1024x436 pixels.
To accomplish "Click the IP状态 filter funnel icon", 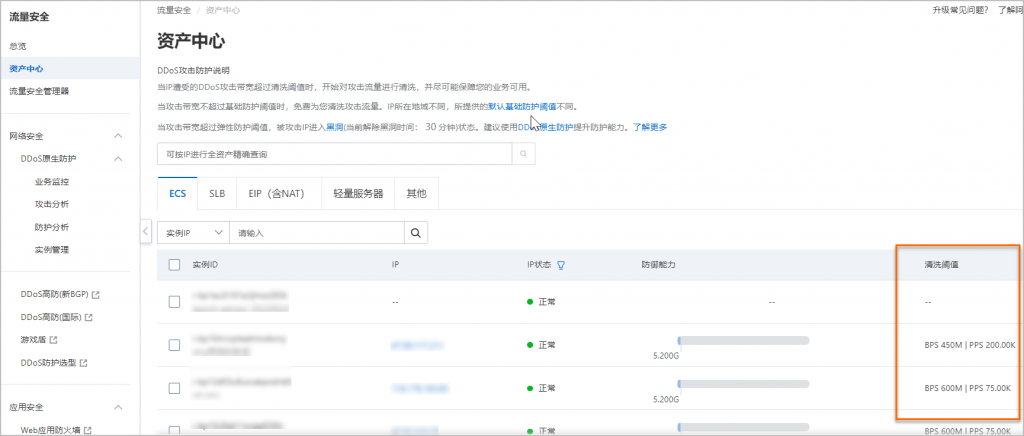I will [x=561, y=265].
